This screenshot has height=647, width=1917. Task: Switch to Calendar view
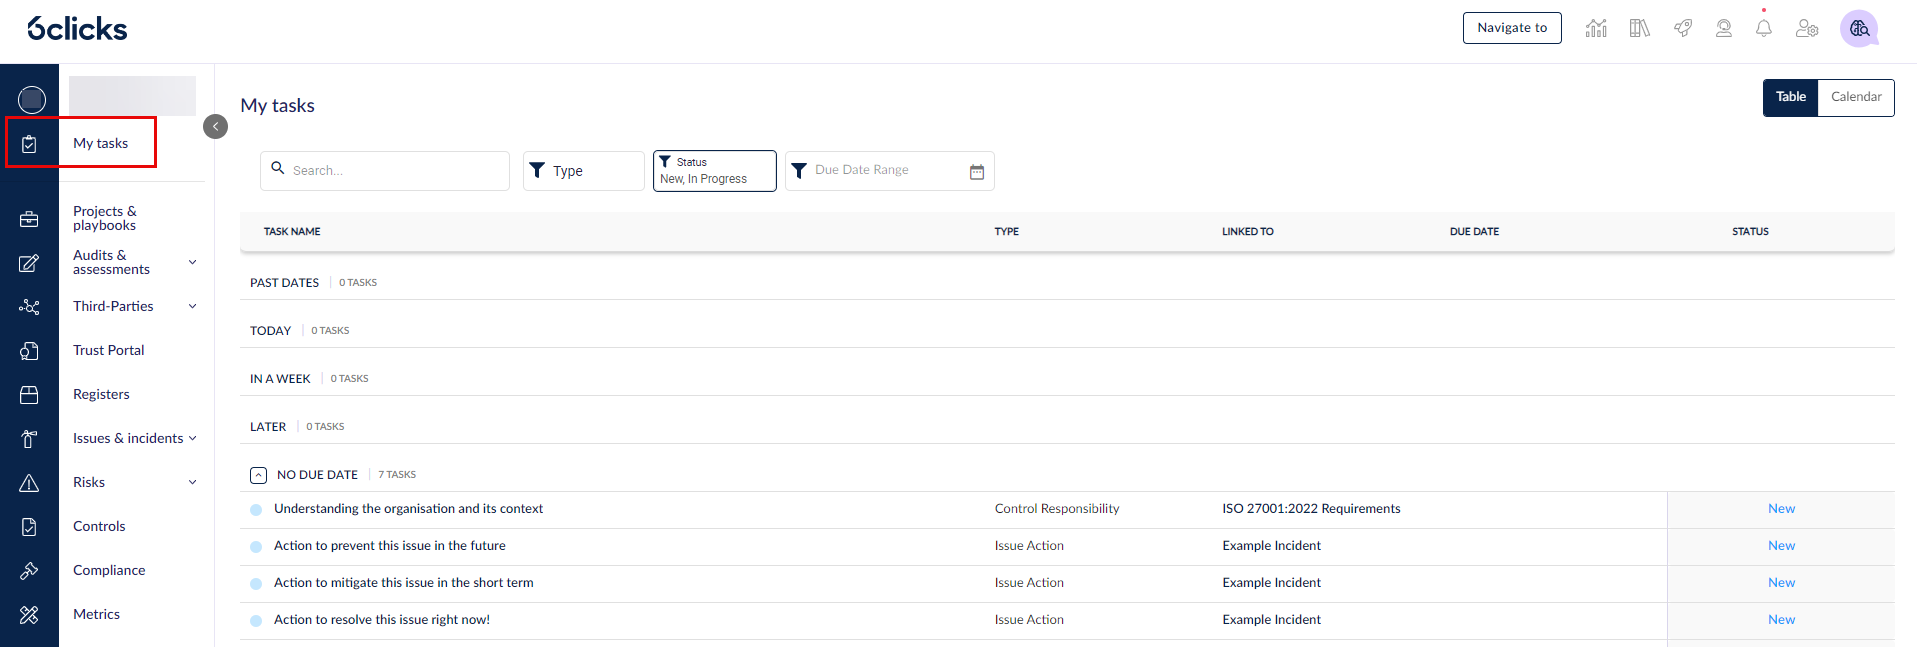click(x=1855, y=97)
